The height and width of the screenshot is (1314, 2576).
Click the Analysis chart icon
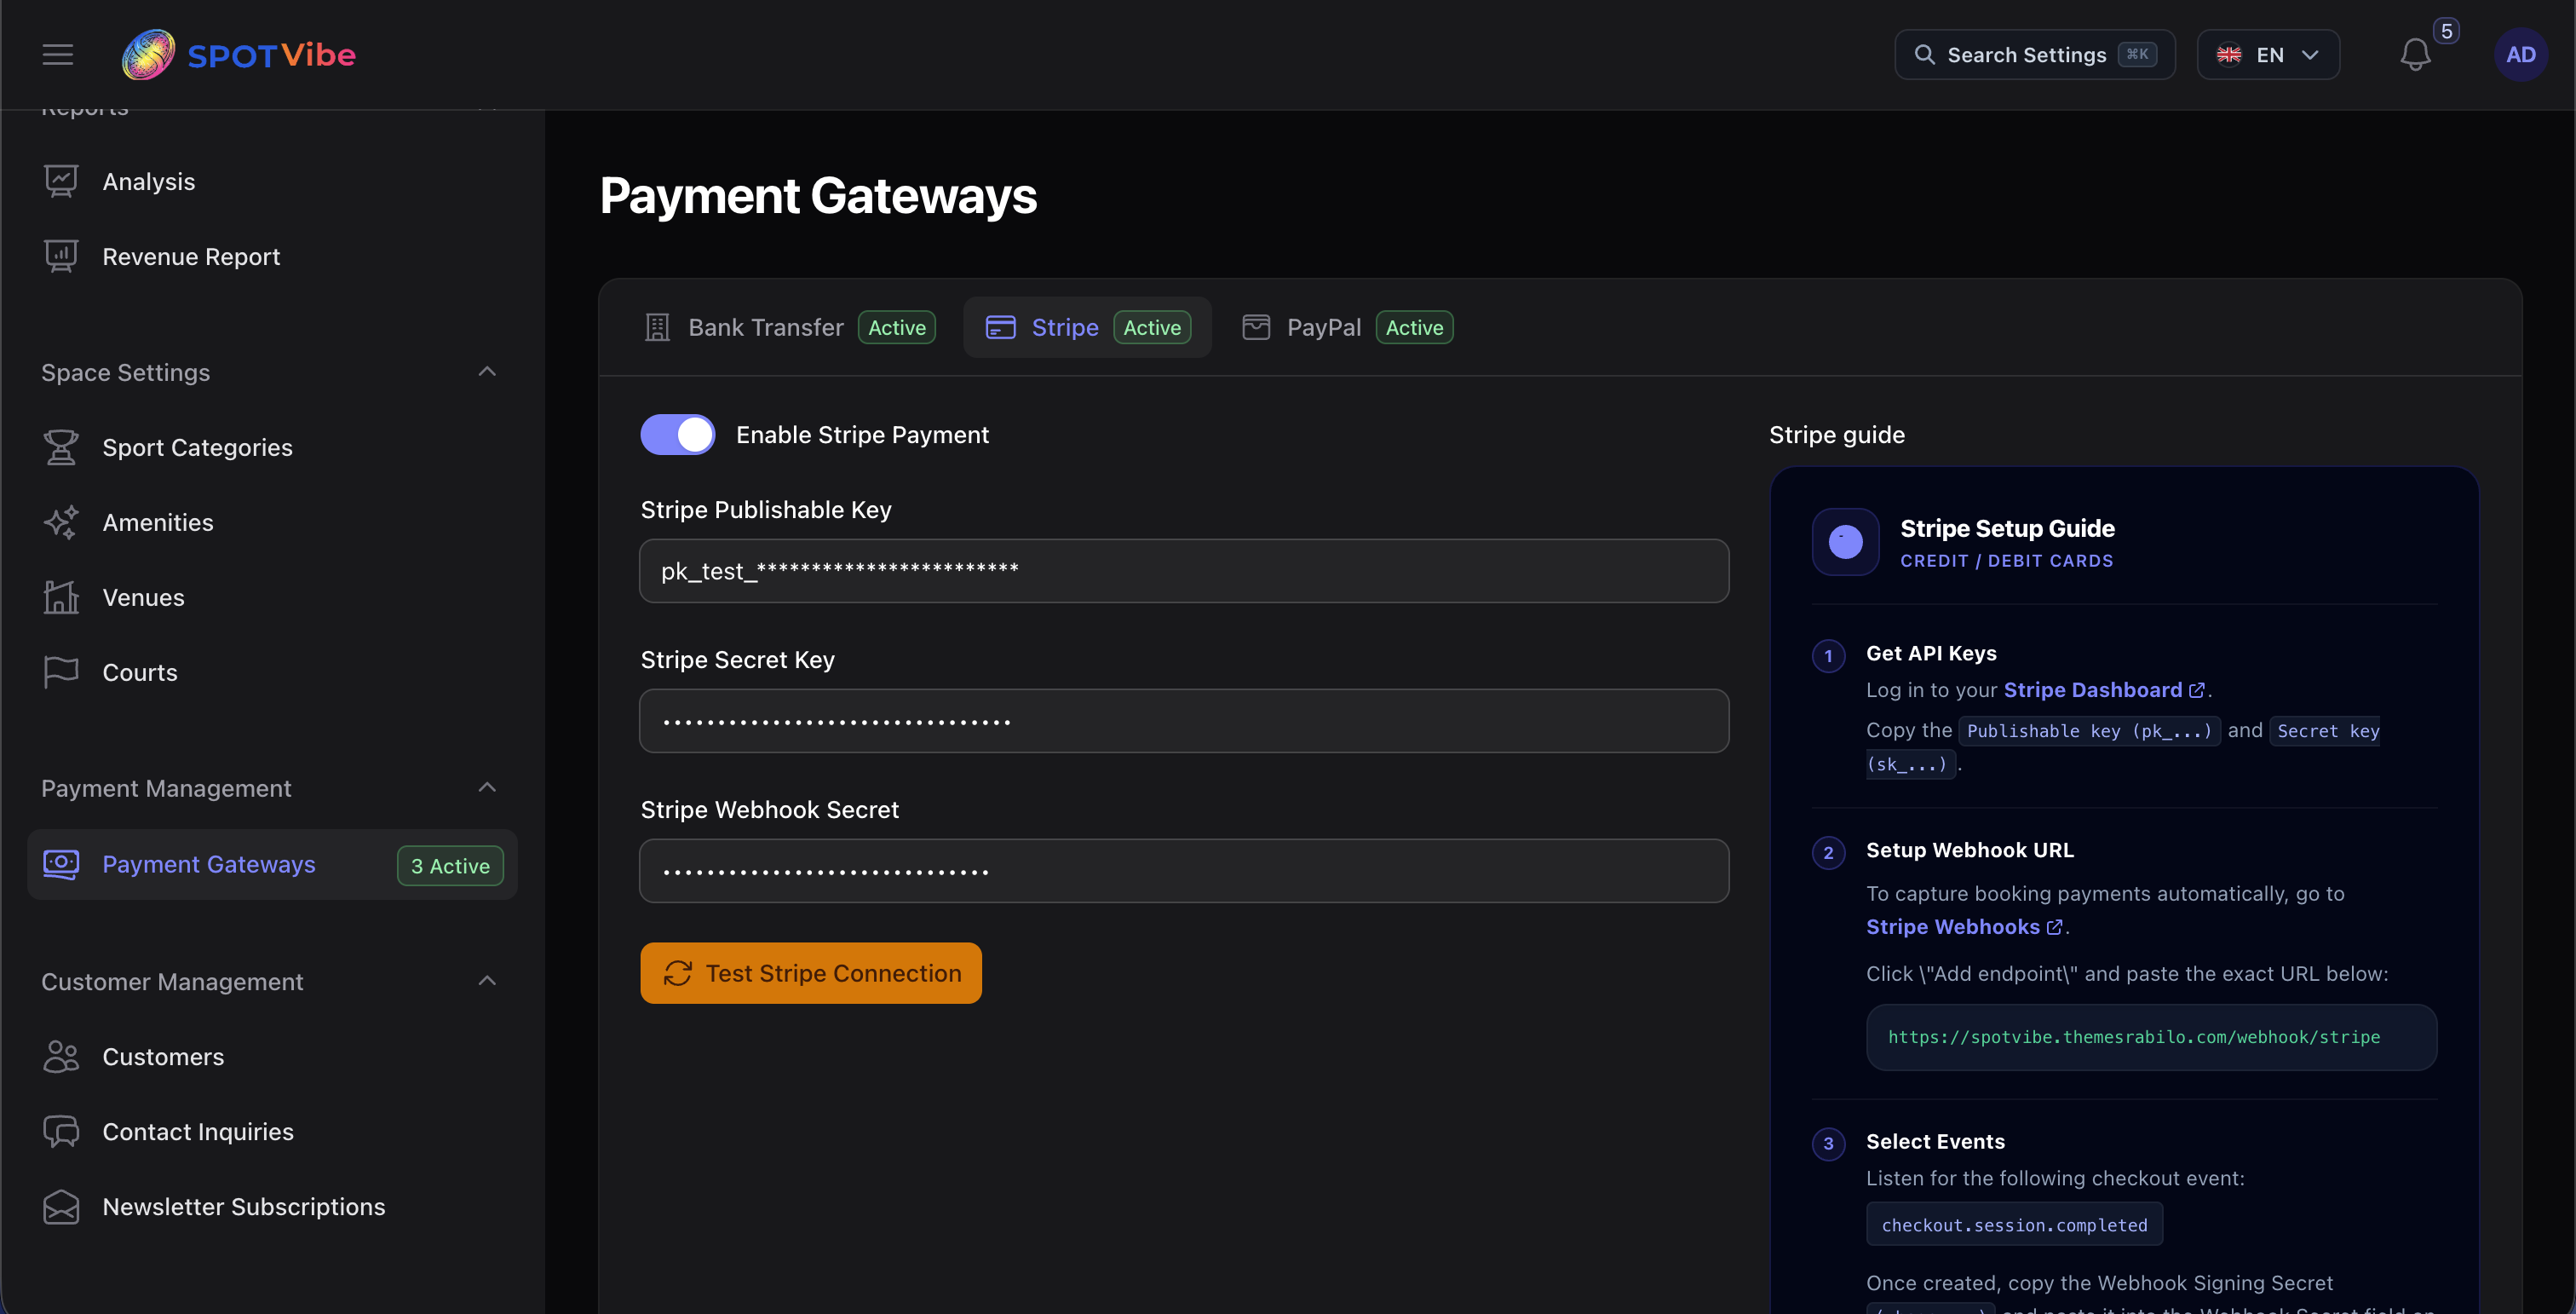coord(61,181)
